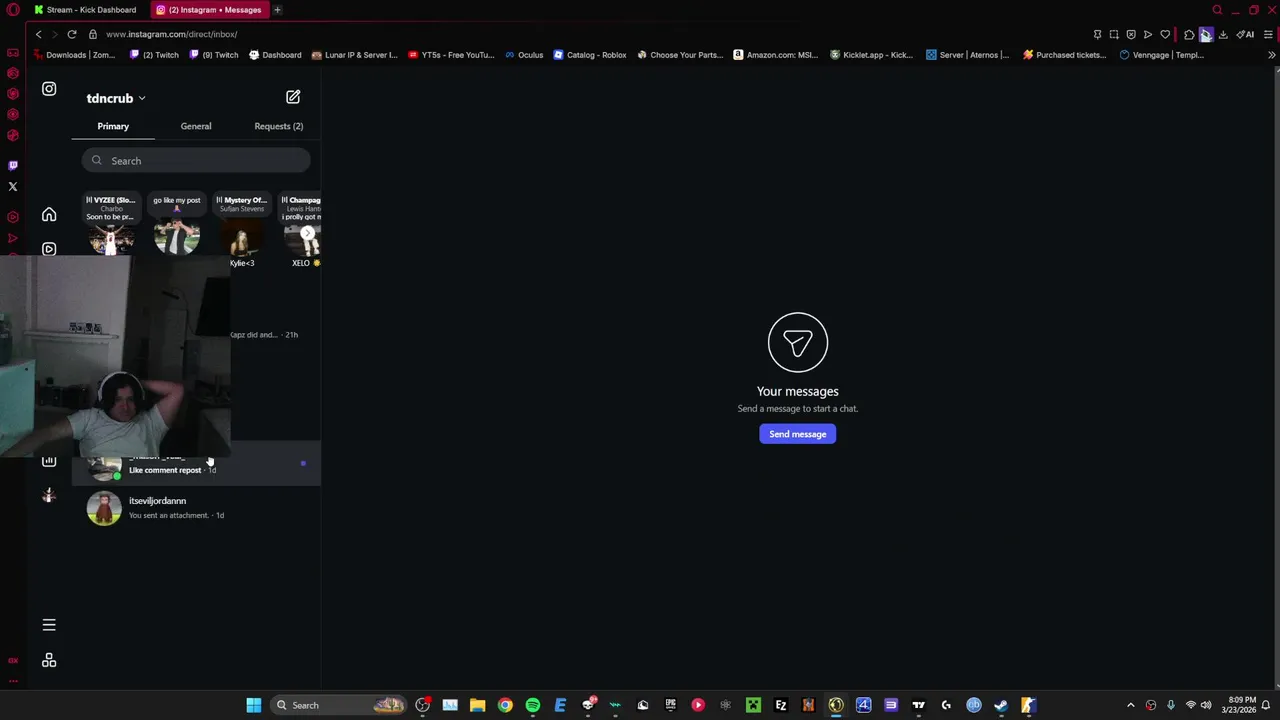
Task: Open the Venngage bookmark
Action: (1161, 55)
